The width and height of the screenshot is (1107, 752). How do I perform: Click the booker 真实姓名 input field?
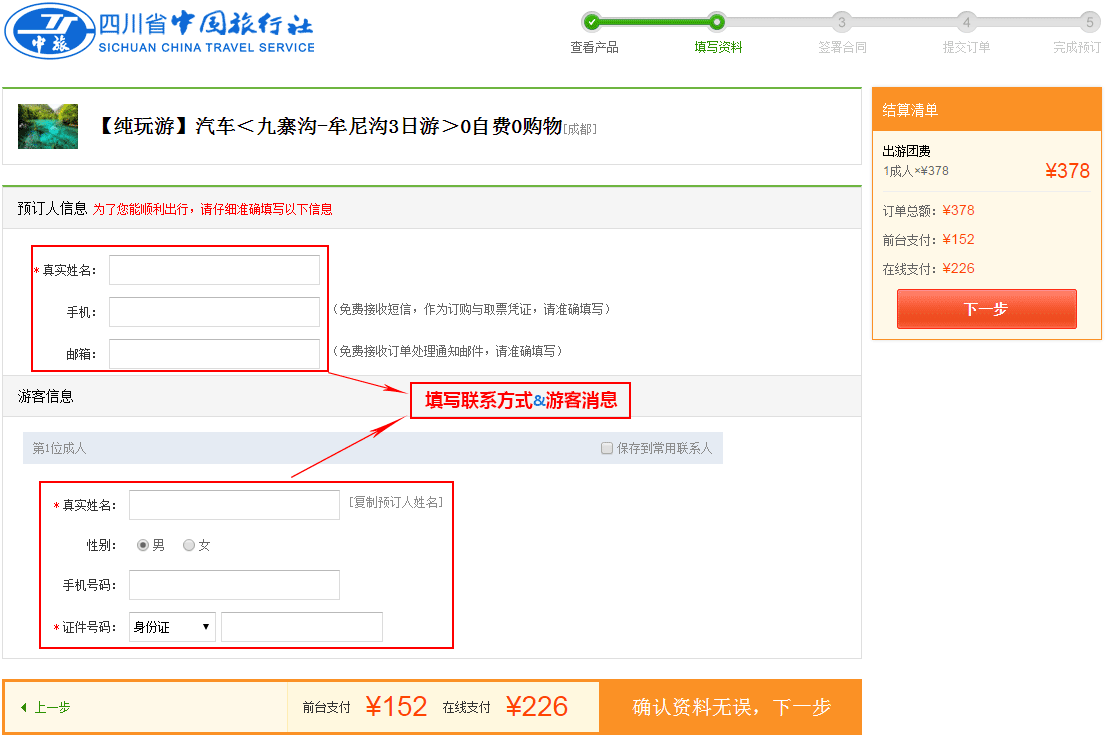click(x=214, y=270)
